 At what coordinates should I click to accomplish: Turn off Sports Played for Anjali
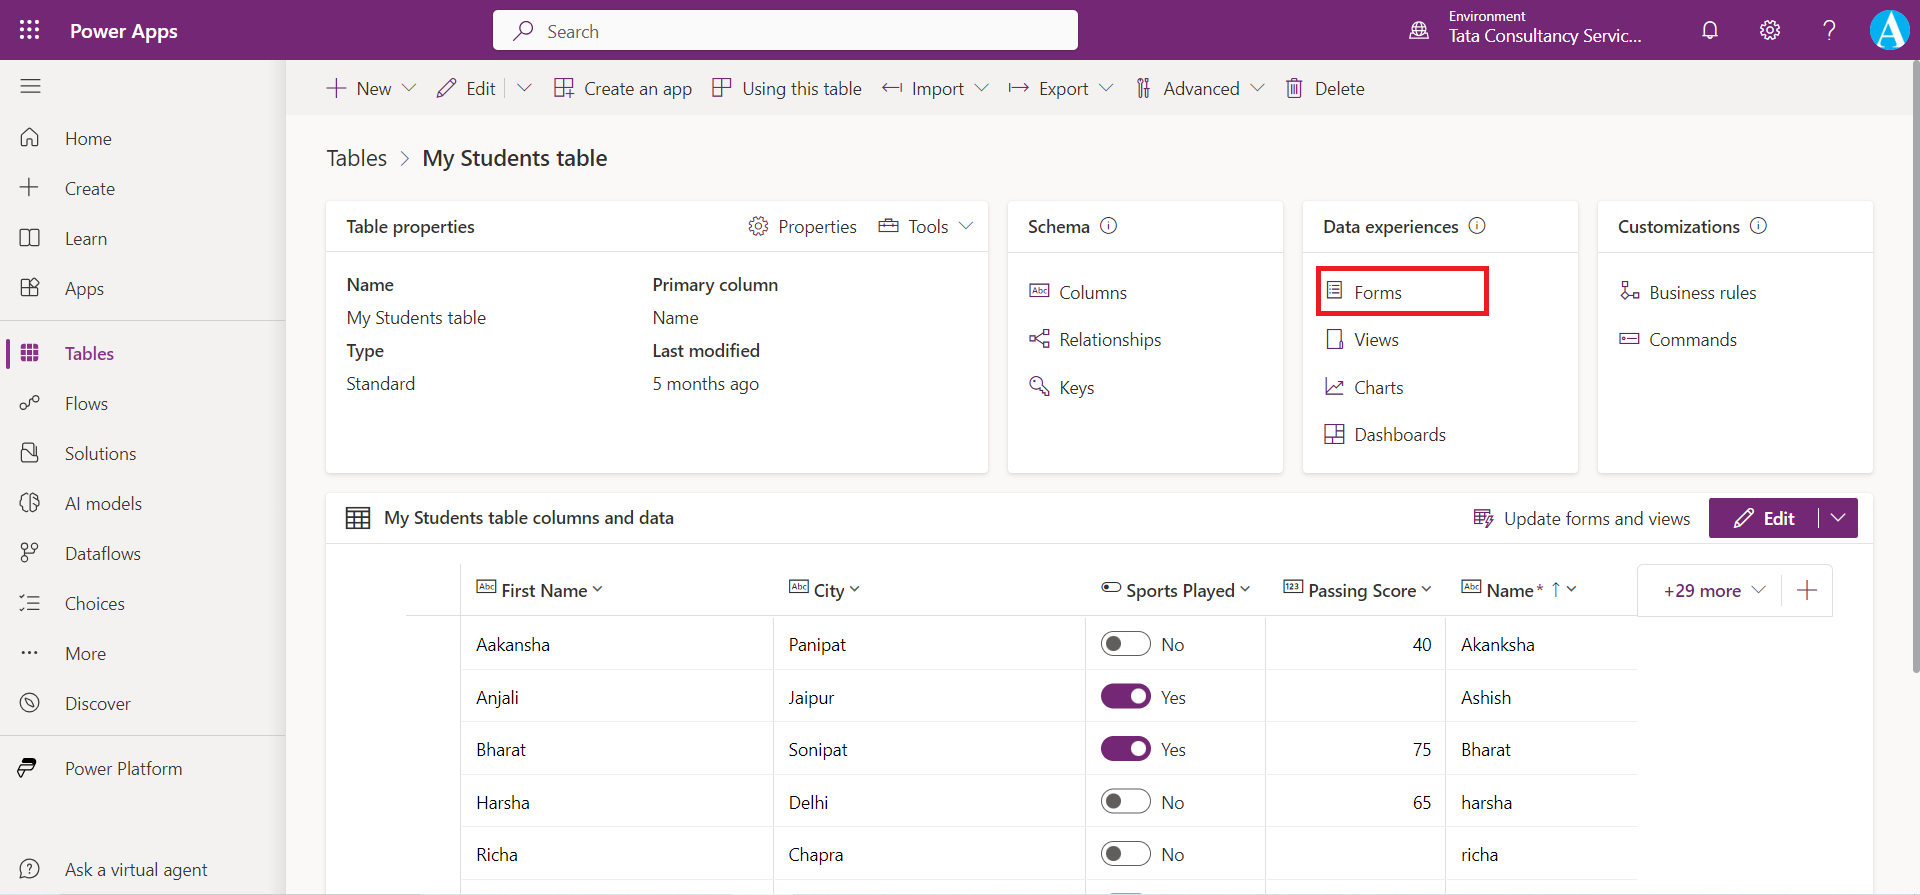(1125, 697)
